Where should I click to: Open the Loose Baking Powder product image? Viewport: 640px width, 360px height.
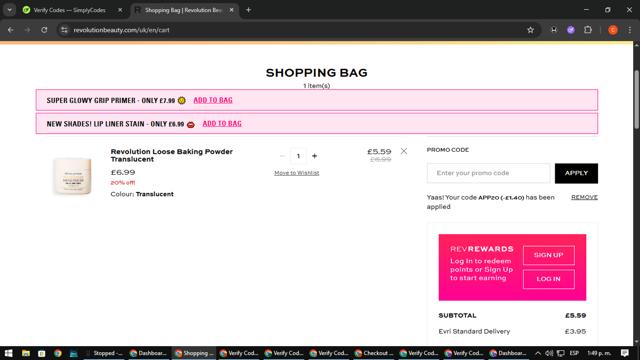[x=72, y=176]
